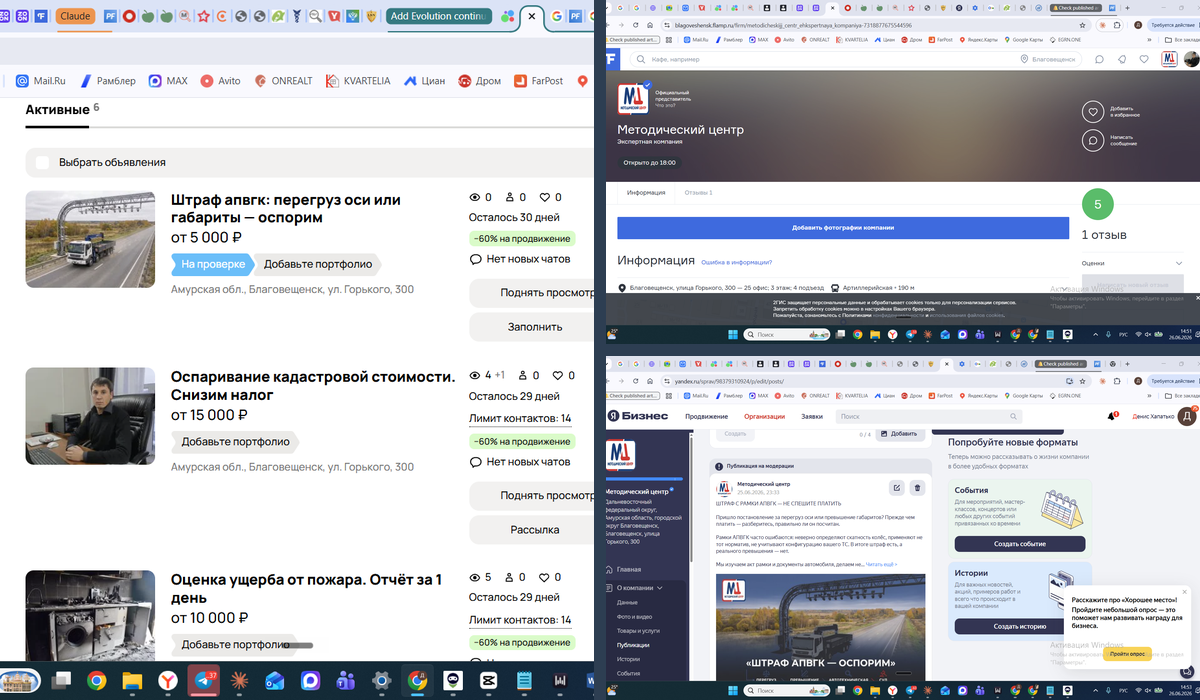Open the notifications bell in Яндекс Бизнес
This screenshot has width=1200, height=700.
(x=1112, y=416)
